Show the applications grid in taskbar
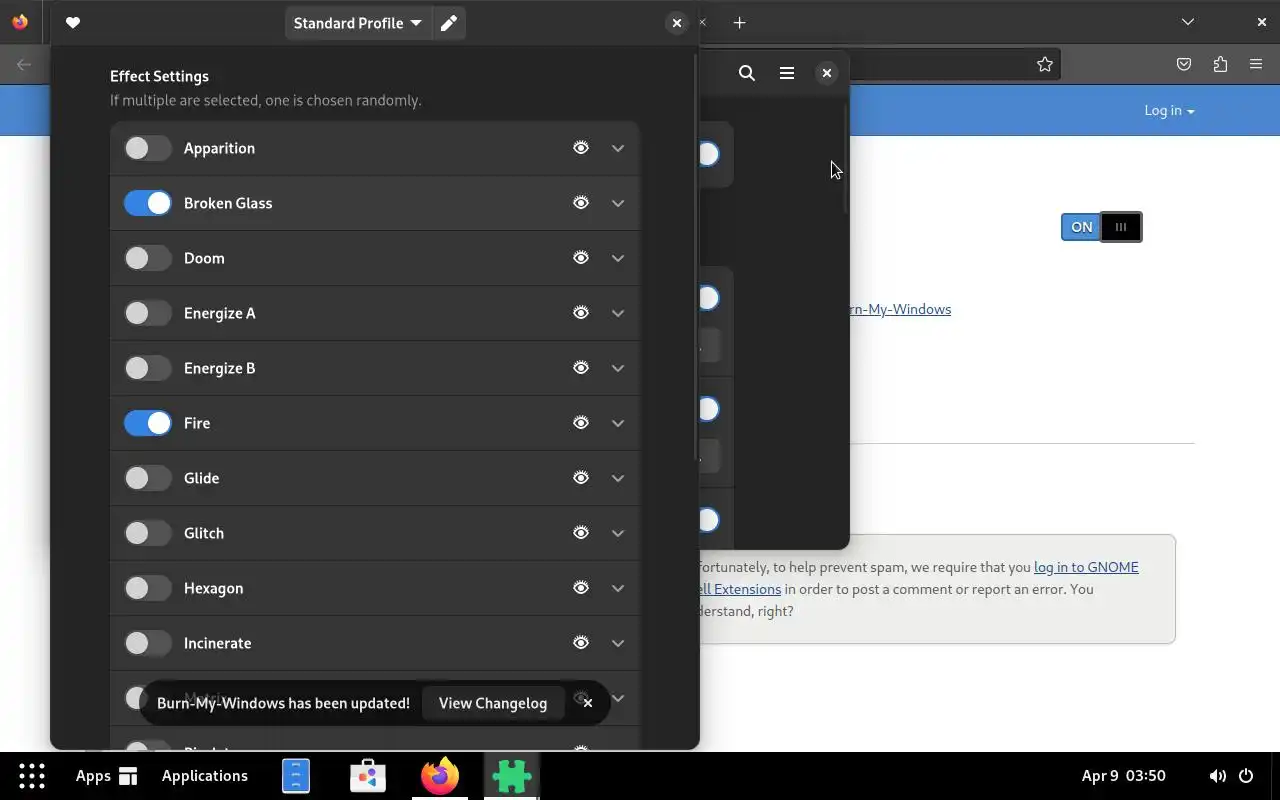This screenshot has height=800, width=1280. pyautogui.click(x=32, y=776)
